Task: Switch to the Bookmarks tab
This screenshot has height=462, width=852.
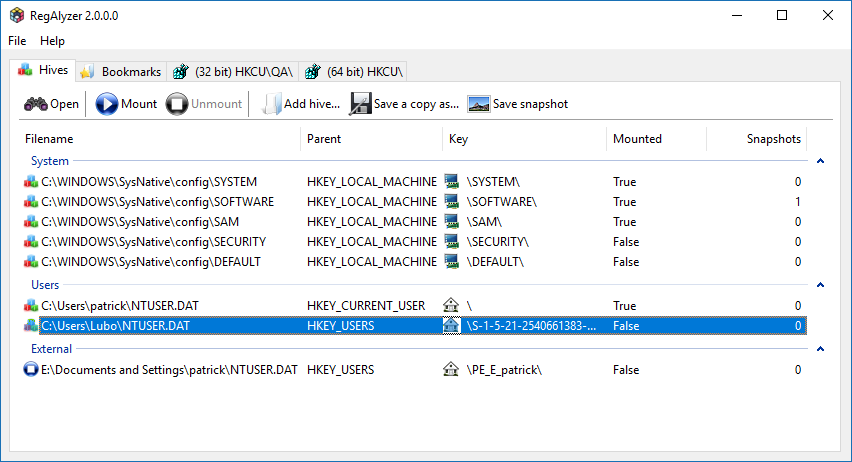Action: pyautogui.click(x=120, y=72)
